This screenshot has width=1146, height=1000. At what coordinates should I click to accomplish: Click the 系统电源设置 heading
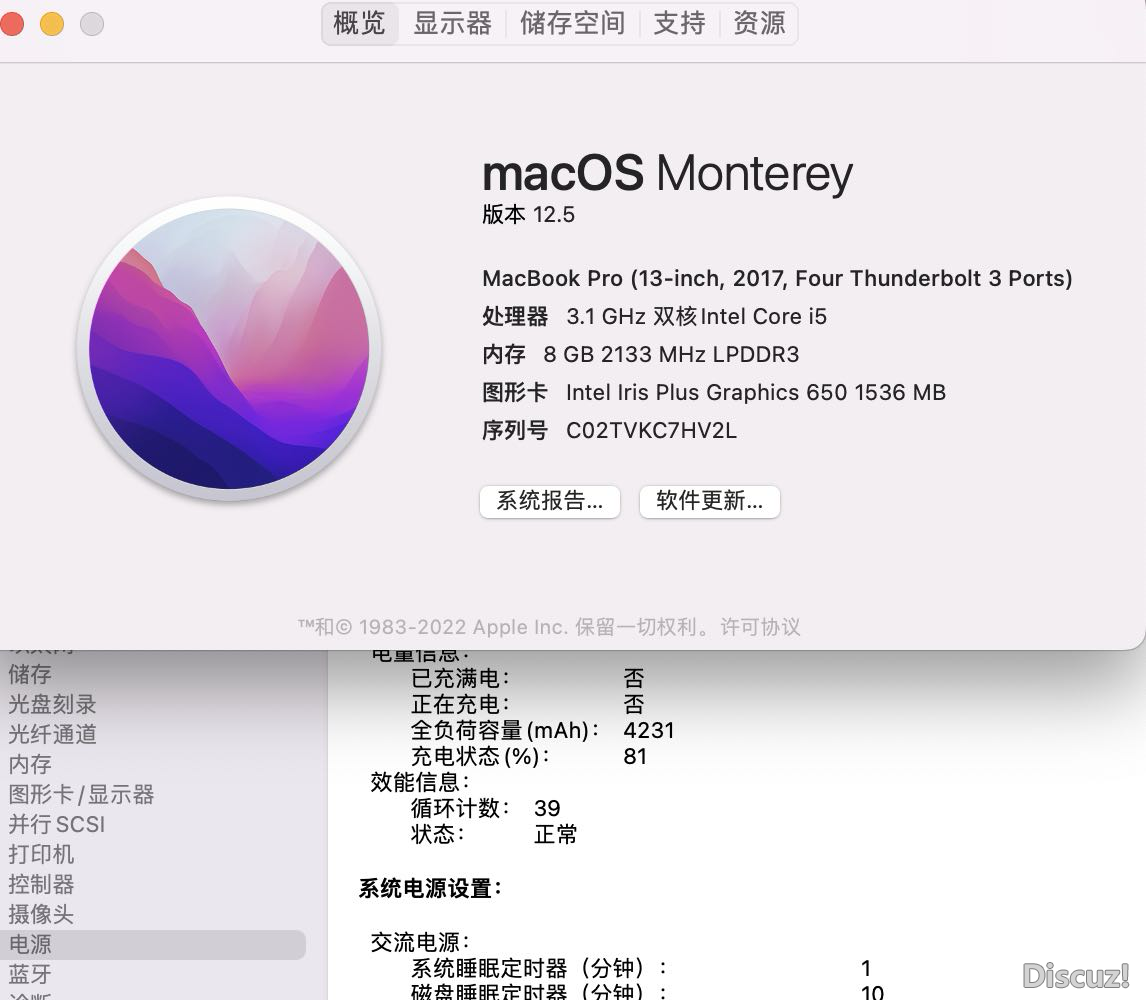click(430, 889)
